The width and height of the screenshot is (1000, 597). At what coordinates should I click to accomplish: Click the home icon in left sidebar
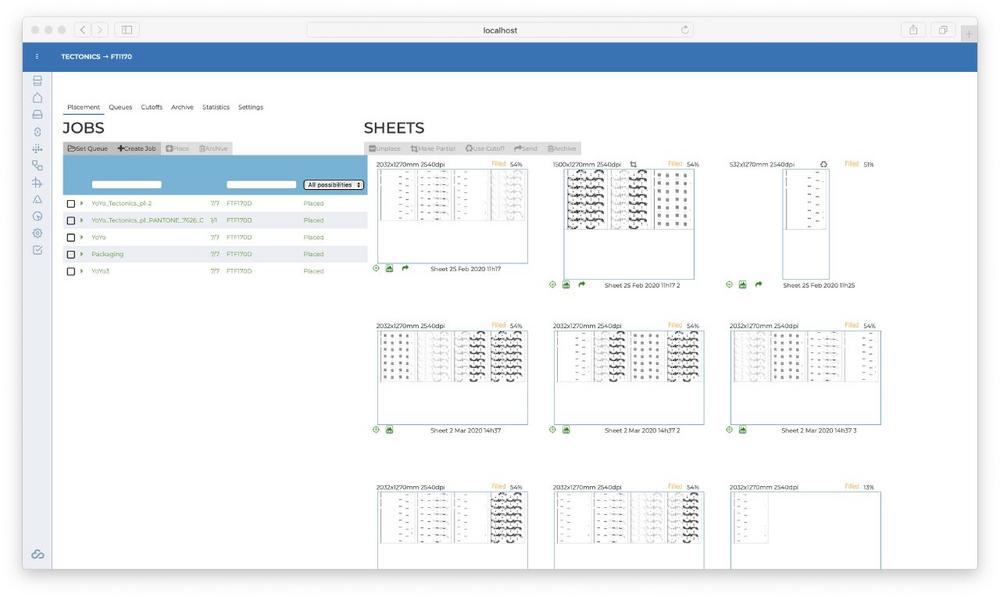[37, 98]
